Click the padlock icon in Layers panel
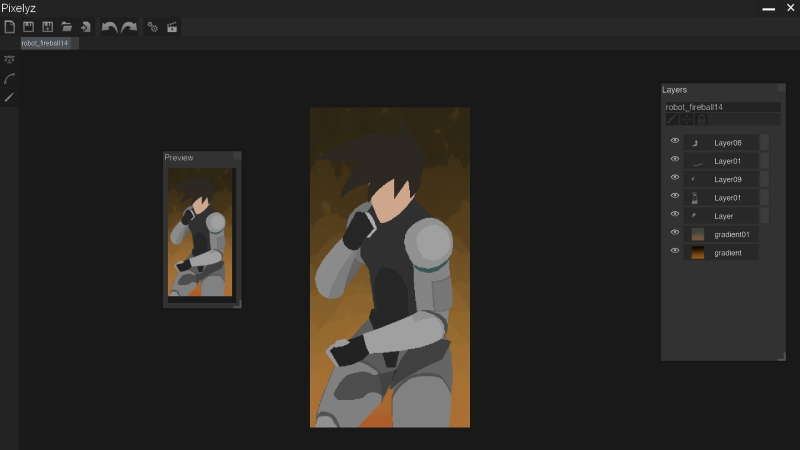Viewport: 800px width, 450px height. click(x=702, y=119)
